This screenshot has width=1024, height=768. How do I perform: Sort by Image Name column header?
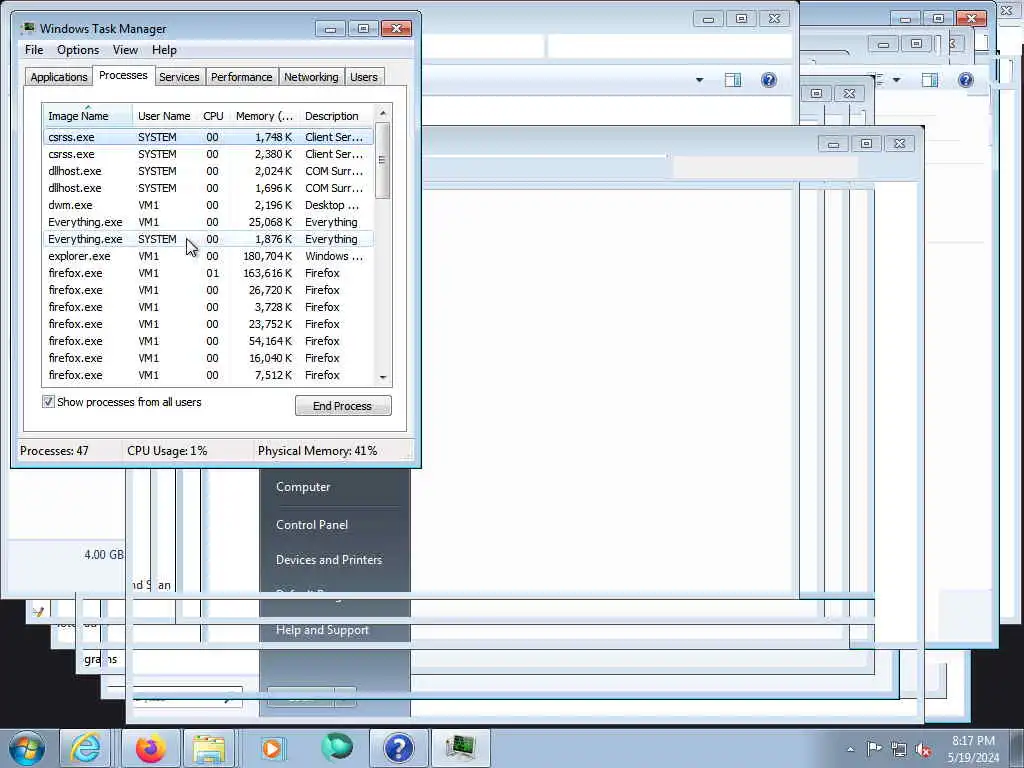coord(88,116)
